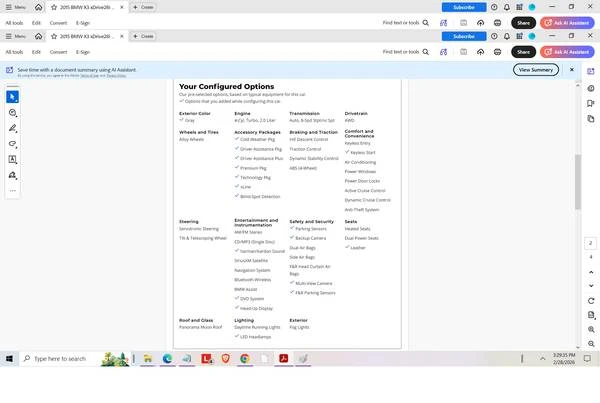Click View Summary button
Viewport: 600px width, 403px height.
coord(536,70)
